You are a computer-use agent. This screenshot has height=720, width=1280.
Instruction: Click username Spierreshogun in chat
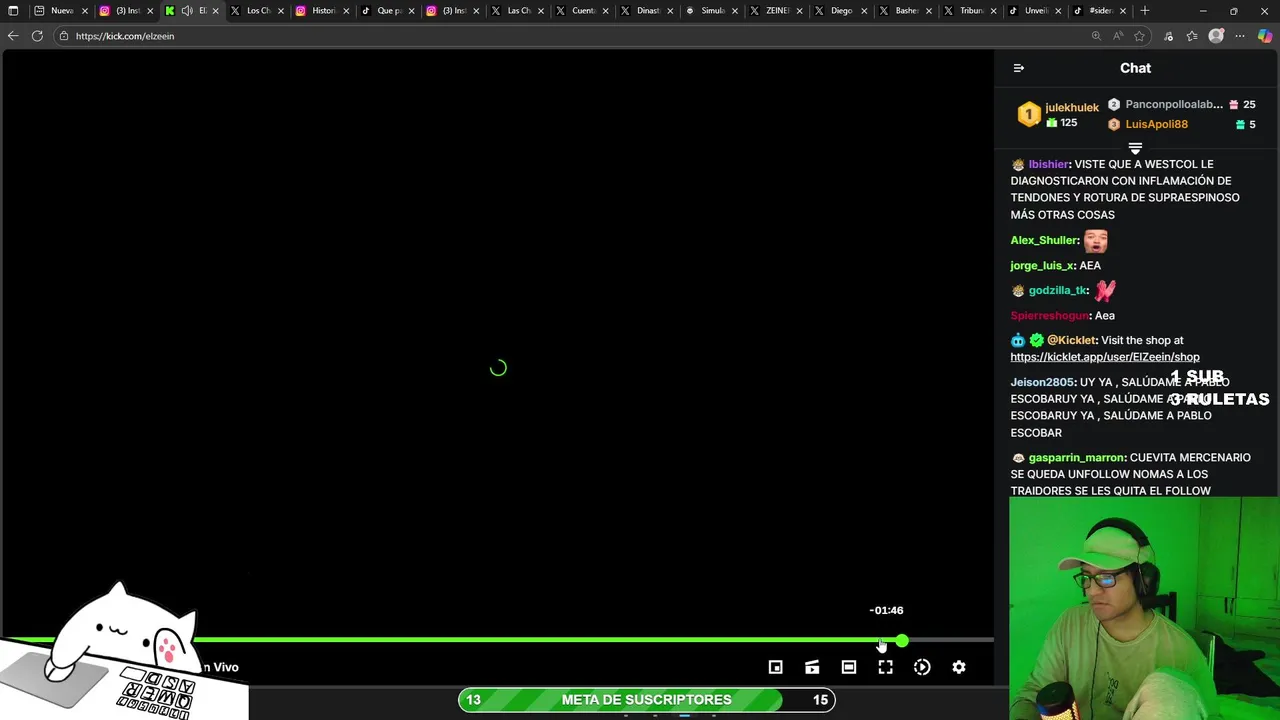point(1049,315)
